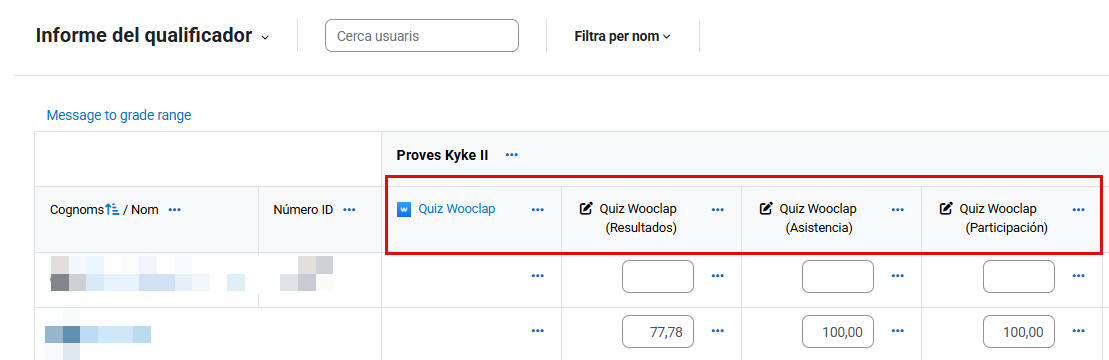This screenshot has width=1109, height=360.
Task: Open the three-dot menu beside Cognoms / Nom
Action: click(x=175, y=209)
